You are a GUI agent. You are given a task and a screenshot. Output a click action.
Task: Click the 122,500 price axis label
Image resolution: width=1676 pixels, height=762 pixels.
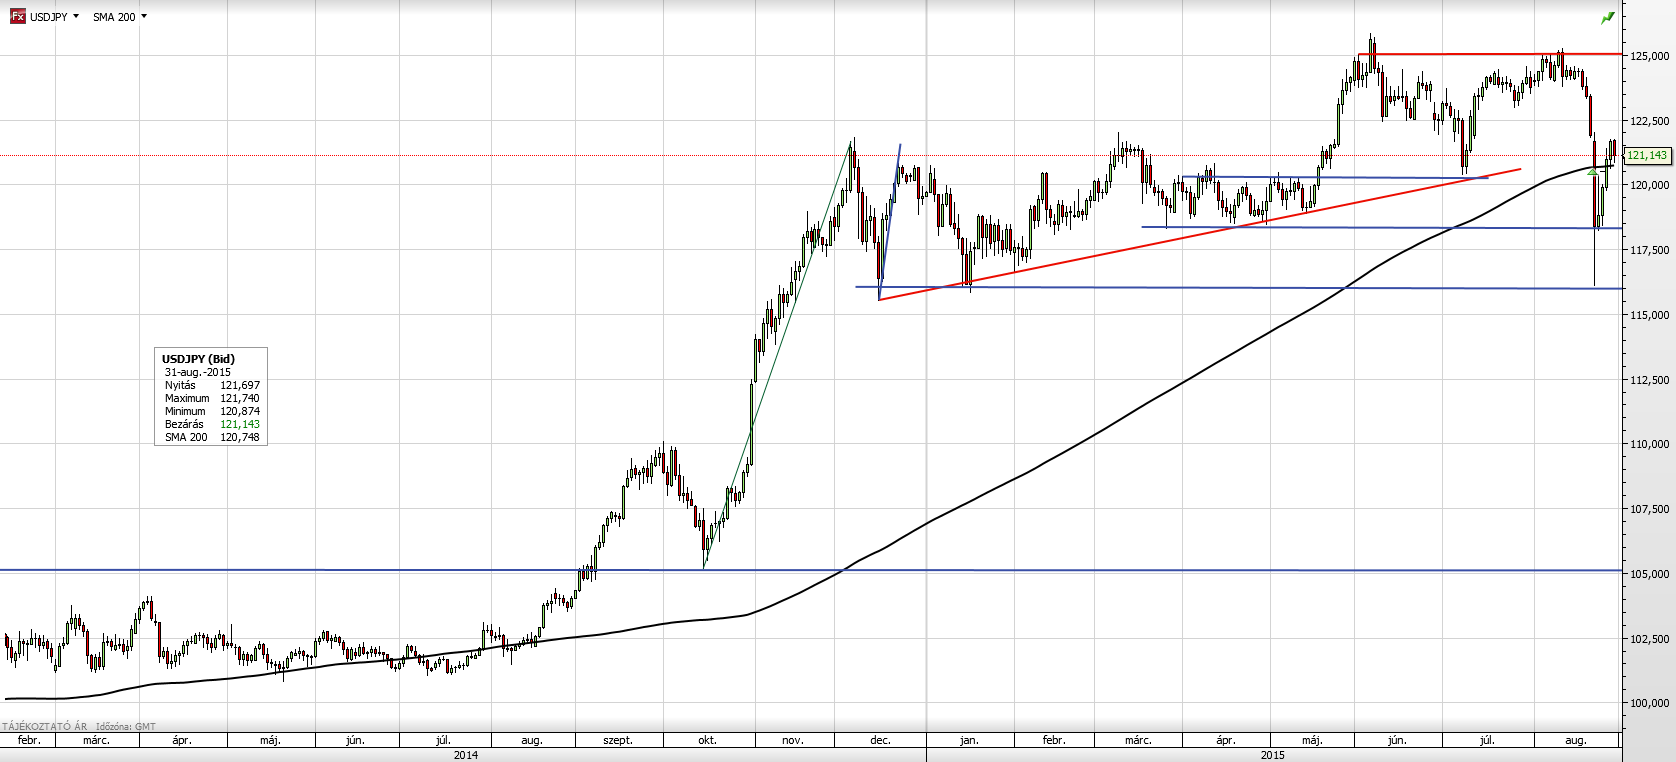point(1649,121)
